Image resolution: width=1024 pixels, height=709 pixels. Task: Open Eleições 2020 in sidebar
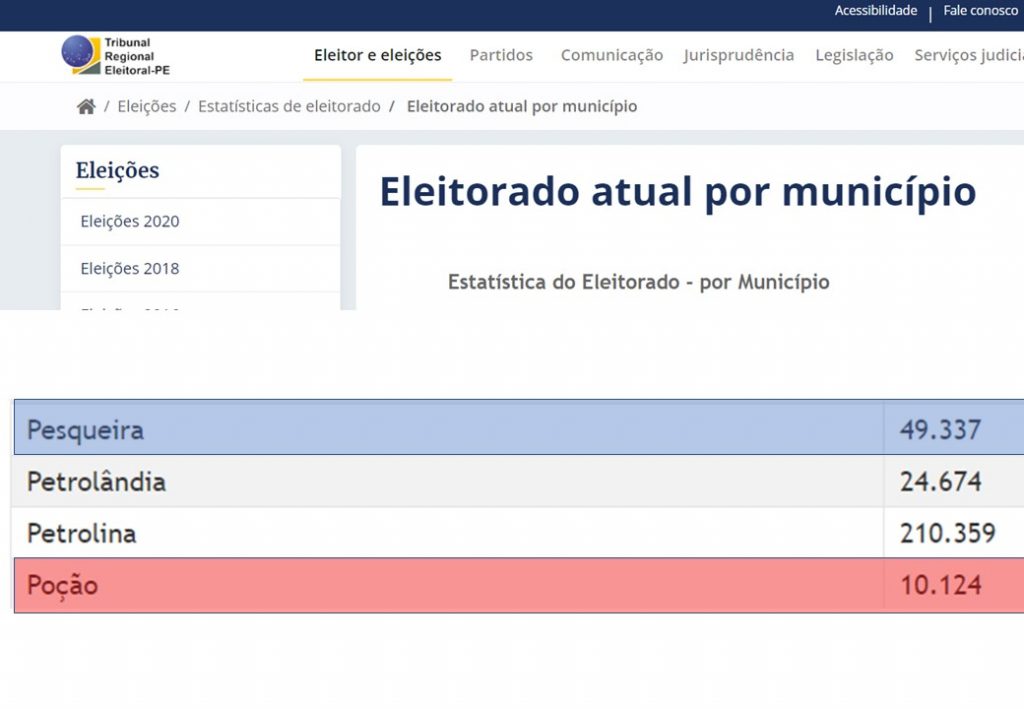(130, 222)
